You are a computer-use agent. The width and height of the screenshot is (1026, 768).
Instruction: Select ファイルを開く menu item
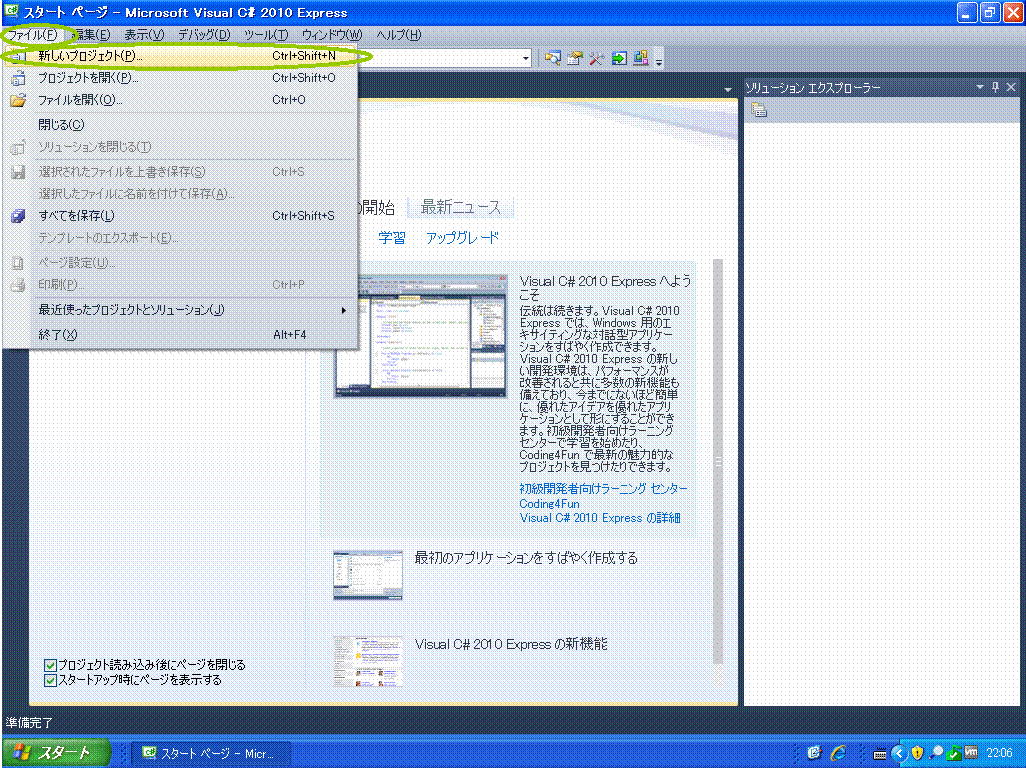coord(181,100)
